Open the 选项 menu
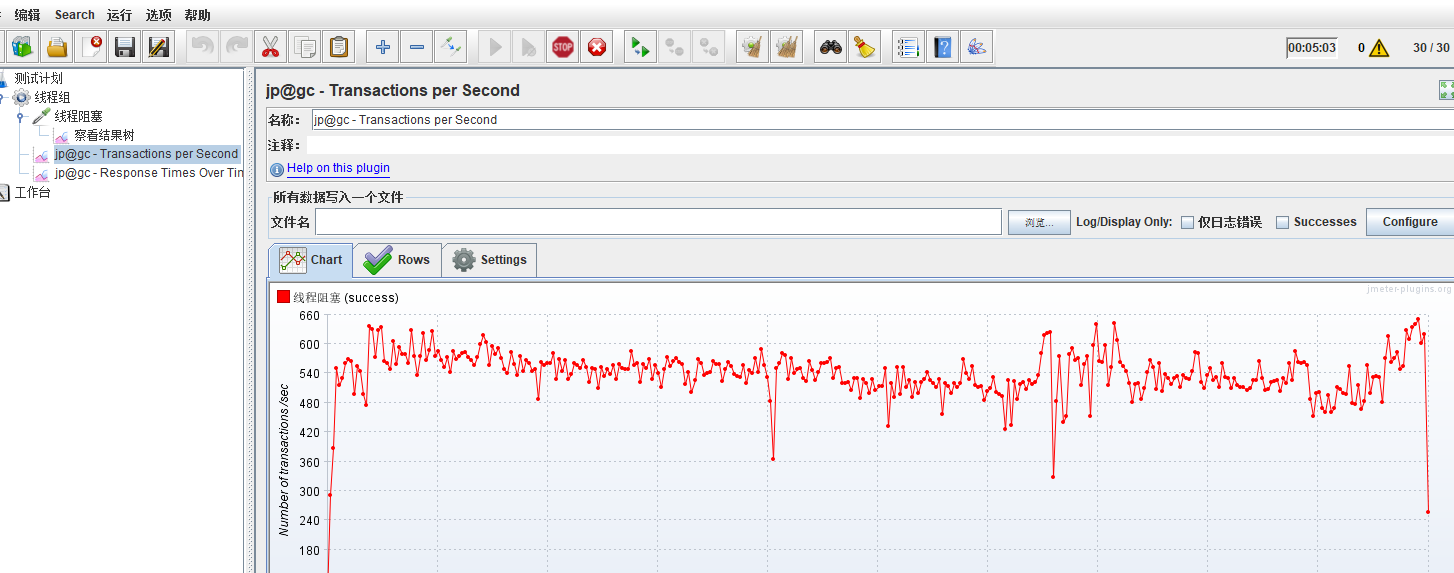Screen dimensions: 1454x573 (x=158, y=15)
